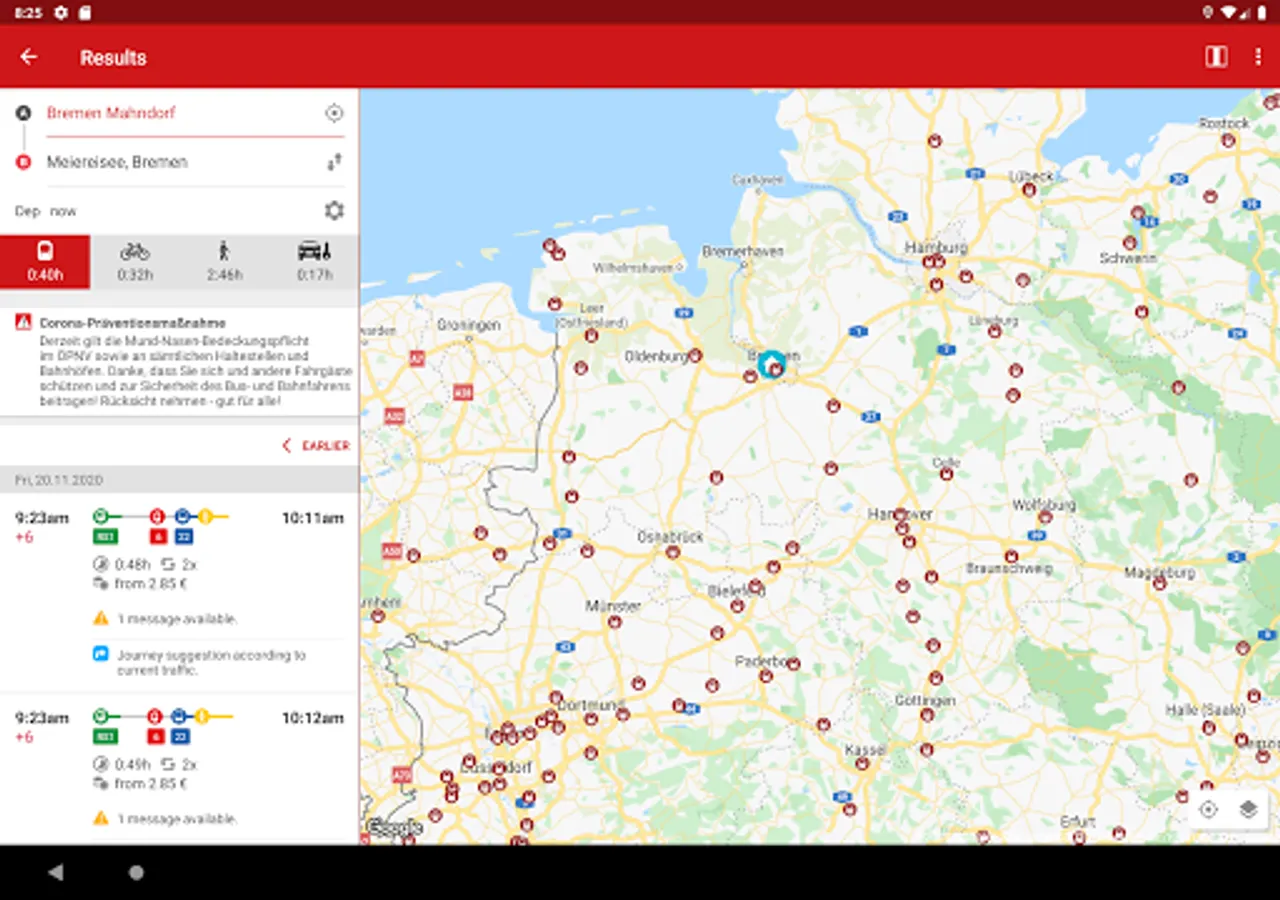Toggle the split map/list view icon
This screenshot has width=1280, height=900.
[x=1216, y=57]
